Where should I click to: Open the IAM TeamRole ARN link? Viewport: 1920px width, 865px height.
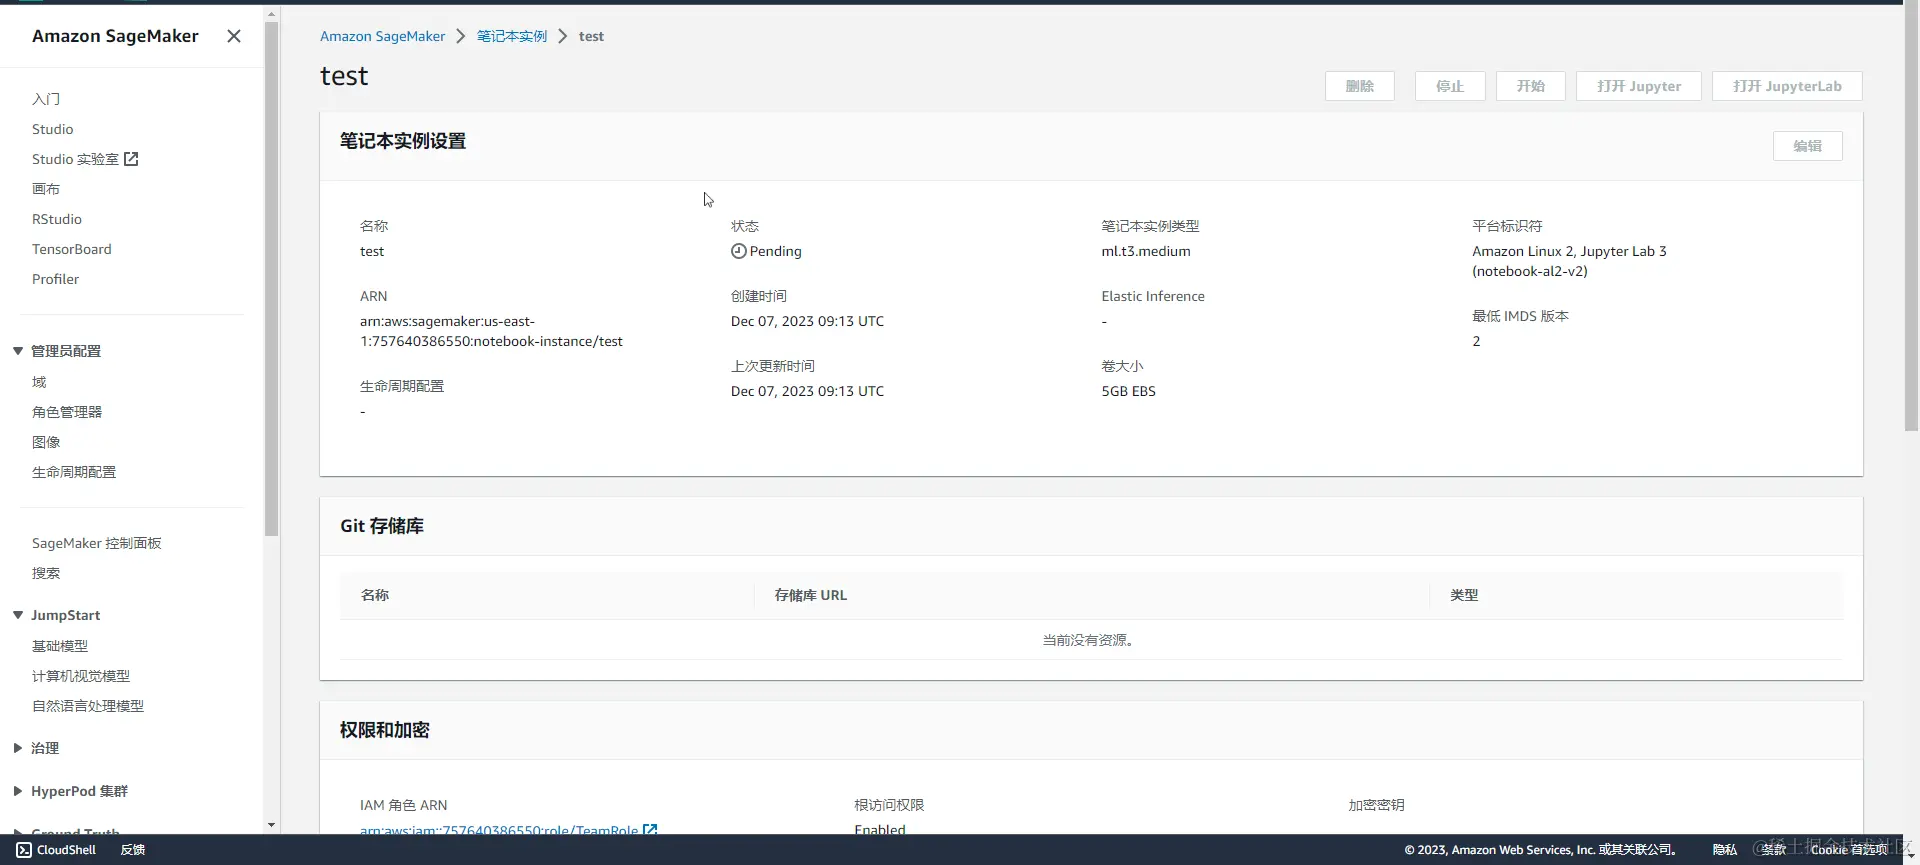coord(499,830)
